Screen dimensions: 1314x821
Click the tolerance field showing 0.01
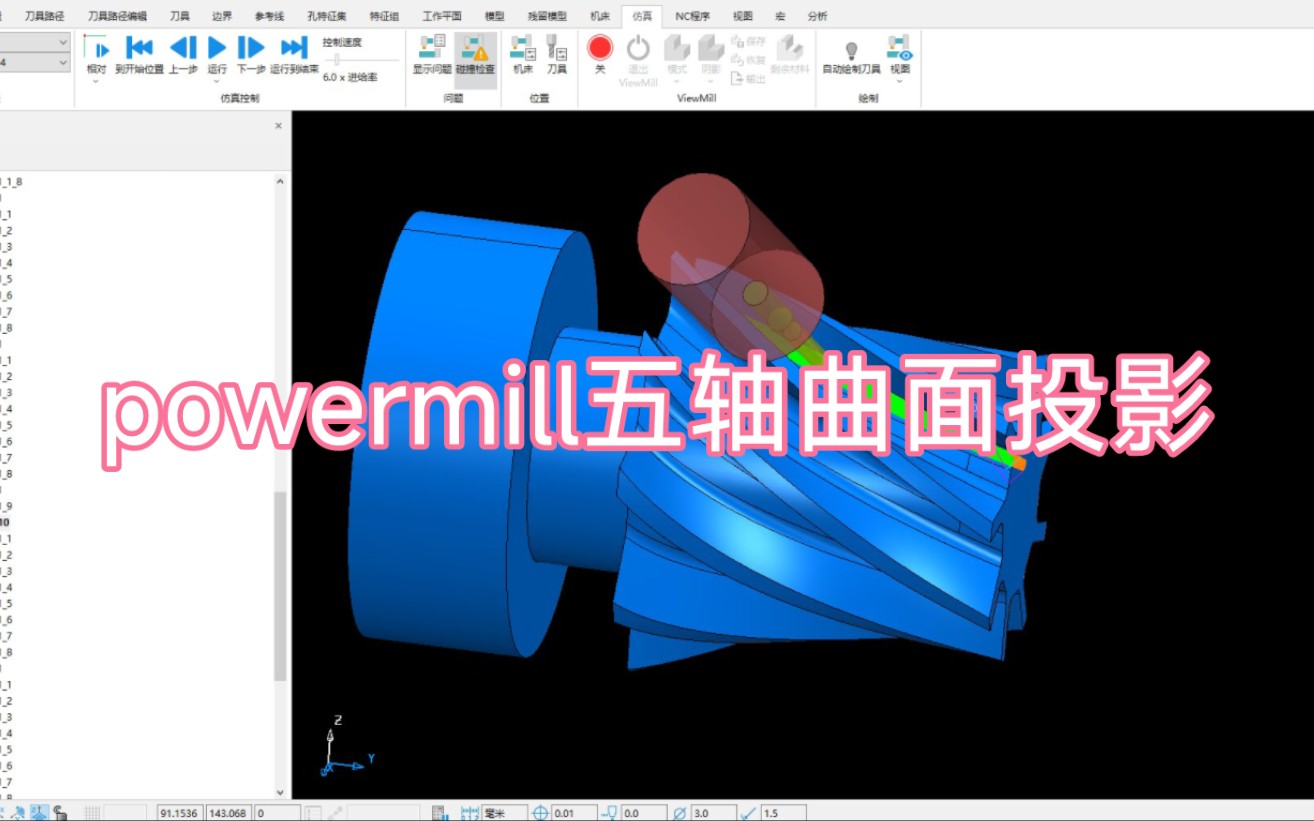575,813
